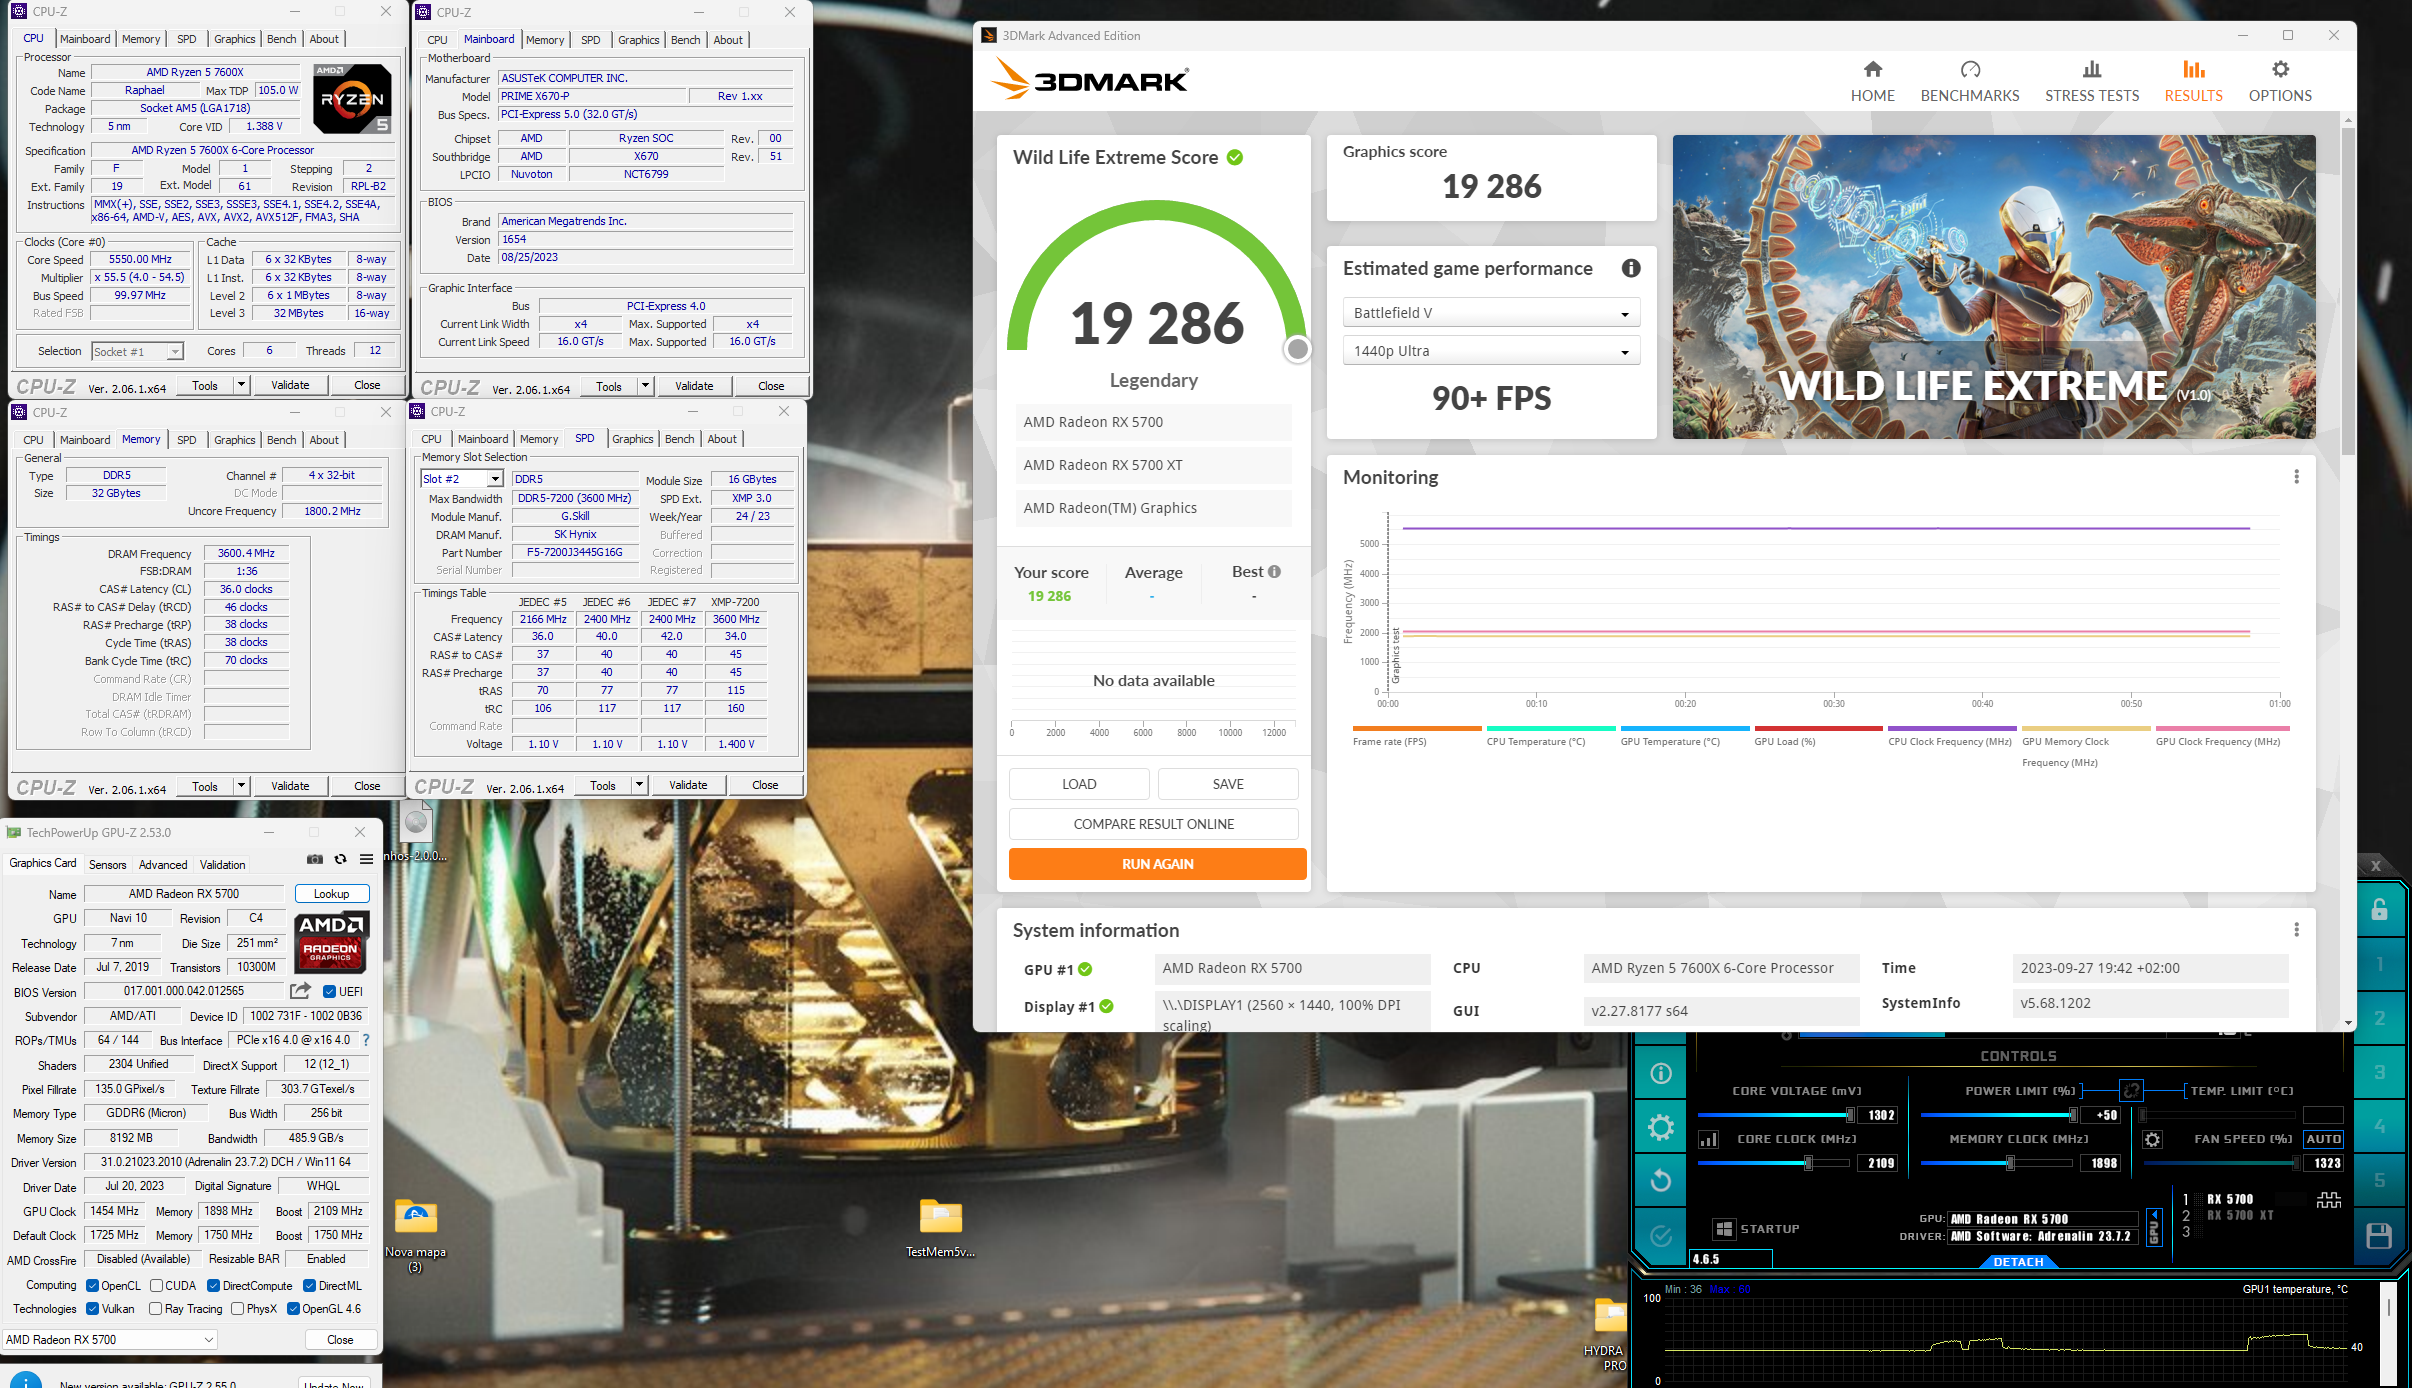Open Tools dropdown arrow in CPU-Z SPD window

(x=639, y=786)
